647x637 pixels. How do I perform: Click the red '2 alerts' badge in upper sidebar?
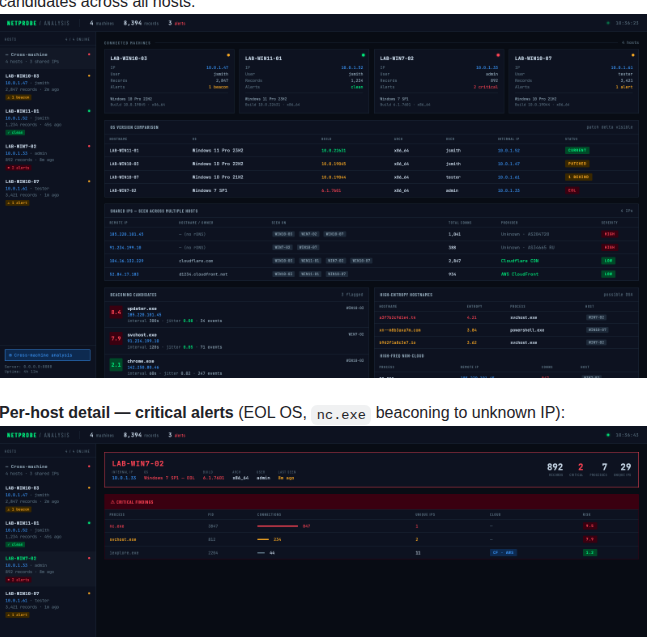click(18, 168)
